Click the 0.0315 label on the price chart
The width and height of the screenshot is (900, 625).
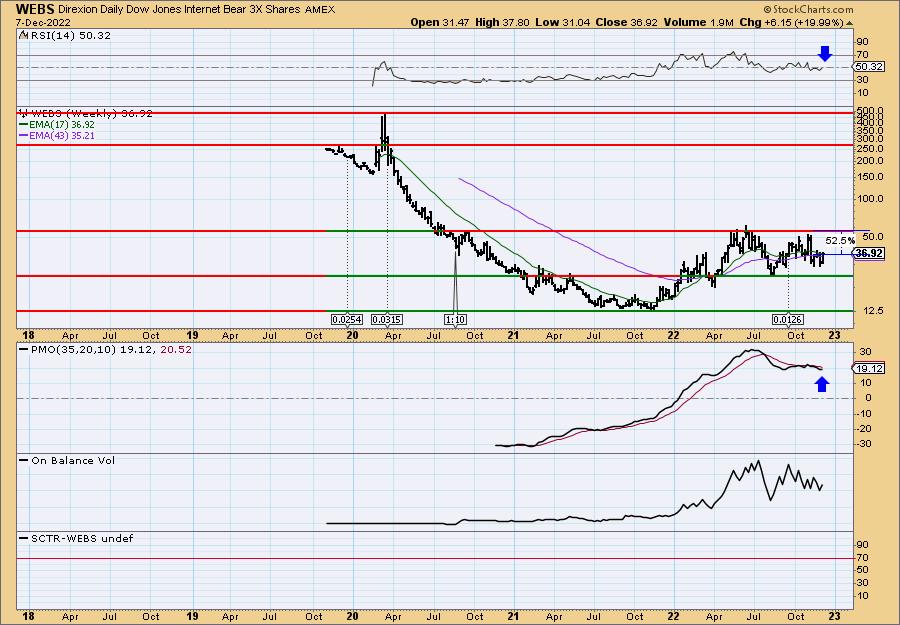point(387,319)
